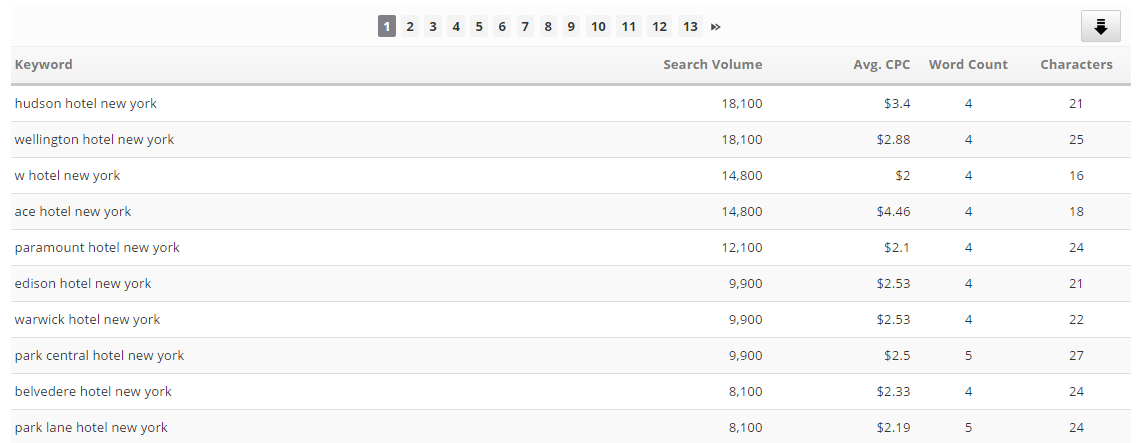Navigate to page 8 of results
This screenshot has width=1146, height=443.
[548, 27]
